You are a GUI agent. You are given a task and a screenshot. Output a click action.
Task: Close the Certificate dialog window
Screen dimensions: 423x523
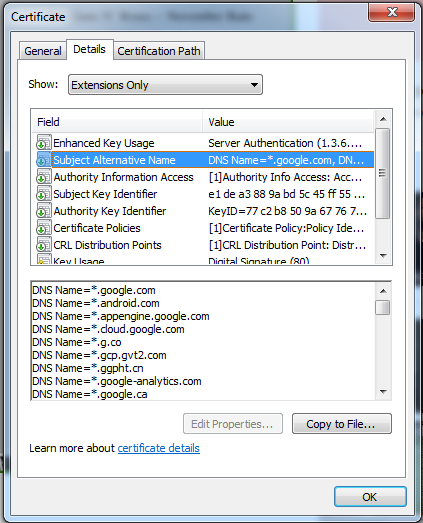click(x=392, y=12)
